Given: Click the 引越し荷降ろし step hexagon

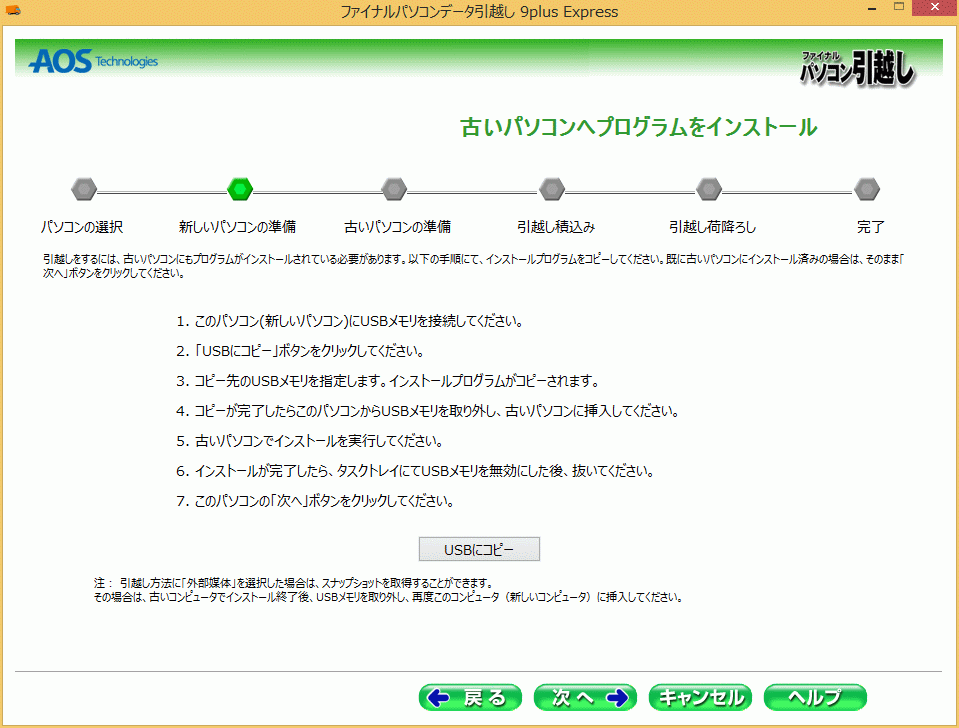Looking at the screenshot, I should [x=709, y=188].
